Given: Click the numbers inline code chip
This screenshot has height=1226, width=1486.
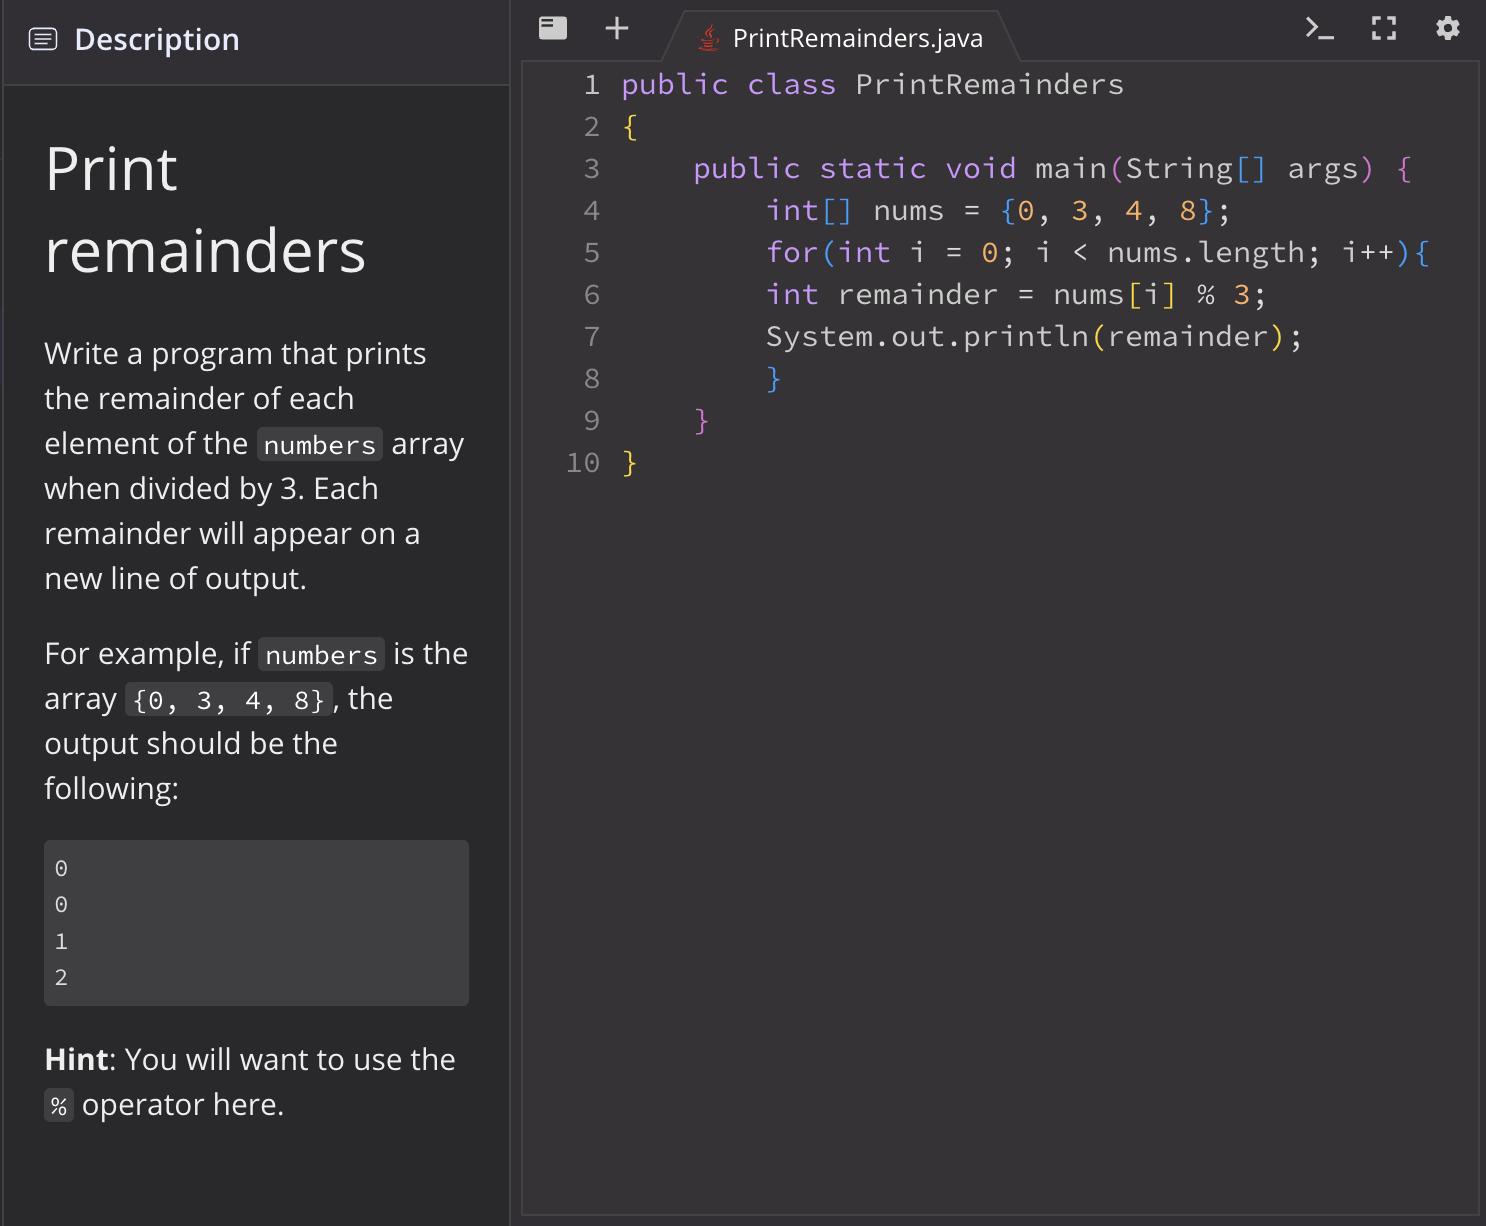Looking at the screenshot, I should 319,444.
